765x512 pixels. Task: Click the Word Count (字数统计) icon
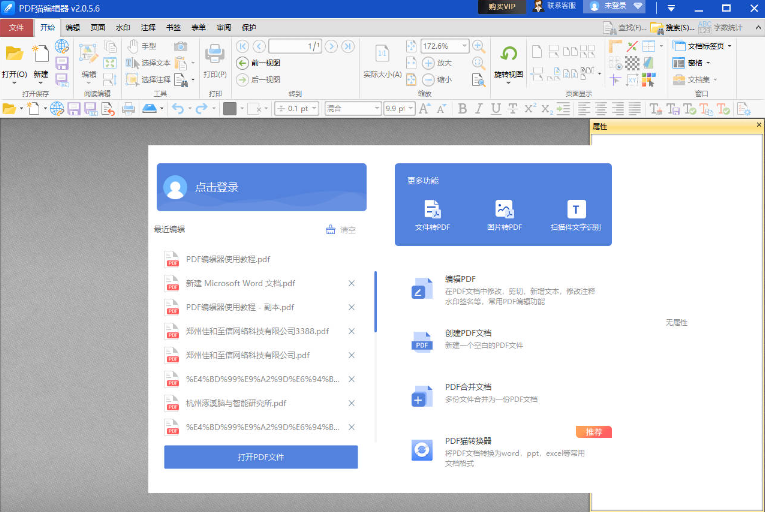tap(705, 27)
